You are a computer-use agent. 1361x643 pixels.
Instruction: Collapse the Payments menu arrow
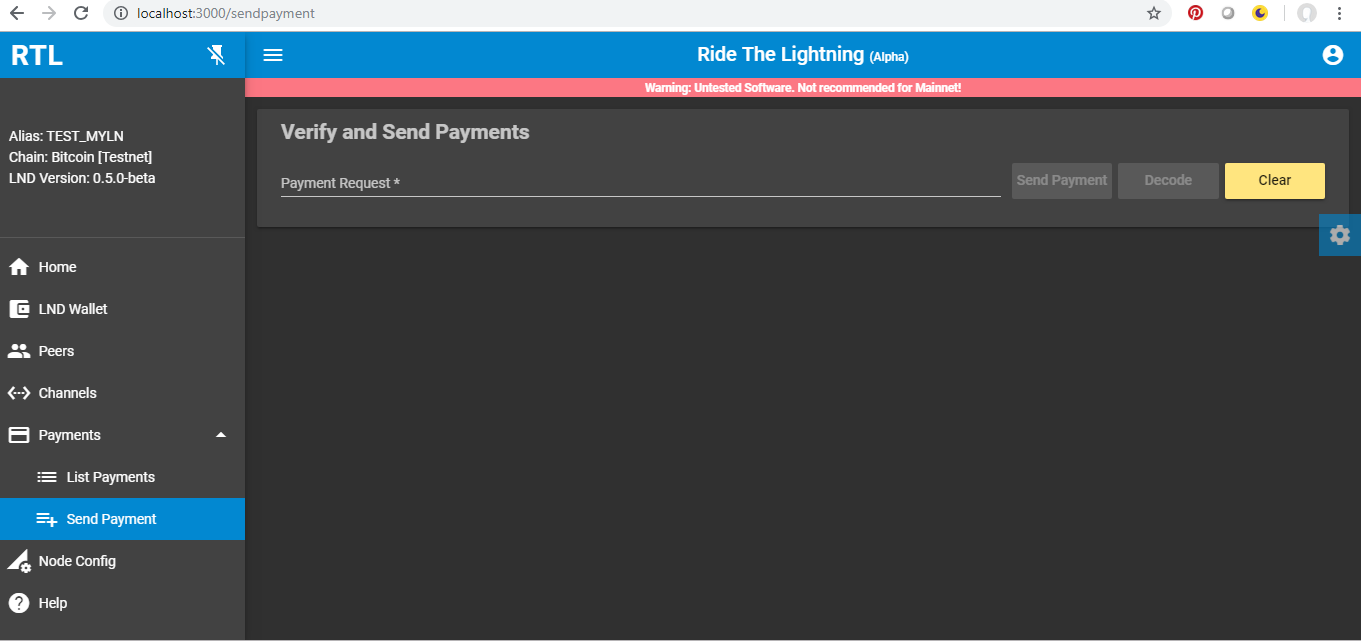[221, 435]
